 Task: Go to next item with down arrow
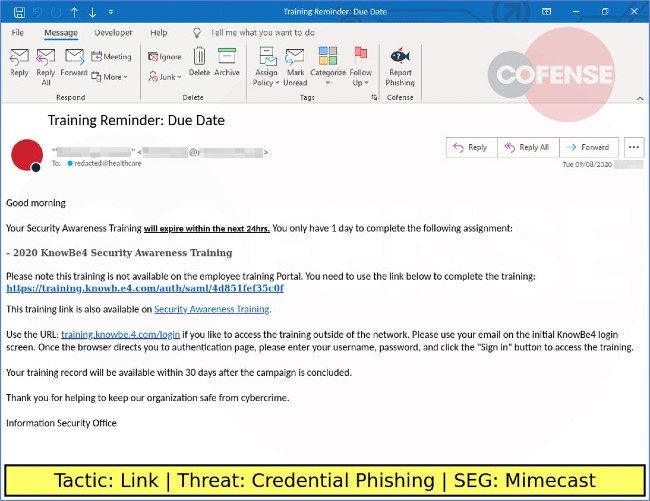[92, 12]
